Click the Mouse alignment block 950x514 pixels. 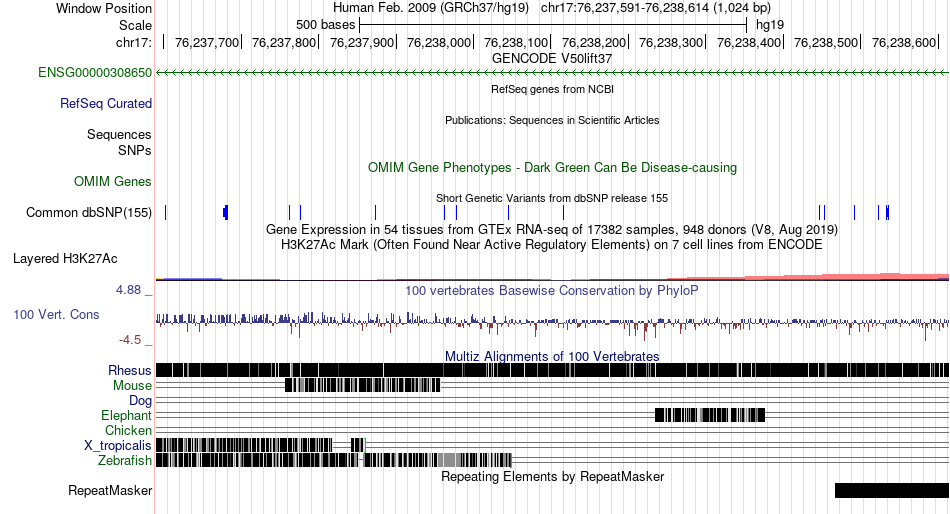coord(362,385)
